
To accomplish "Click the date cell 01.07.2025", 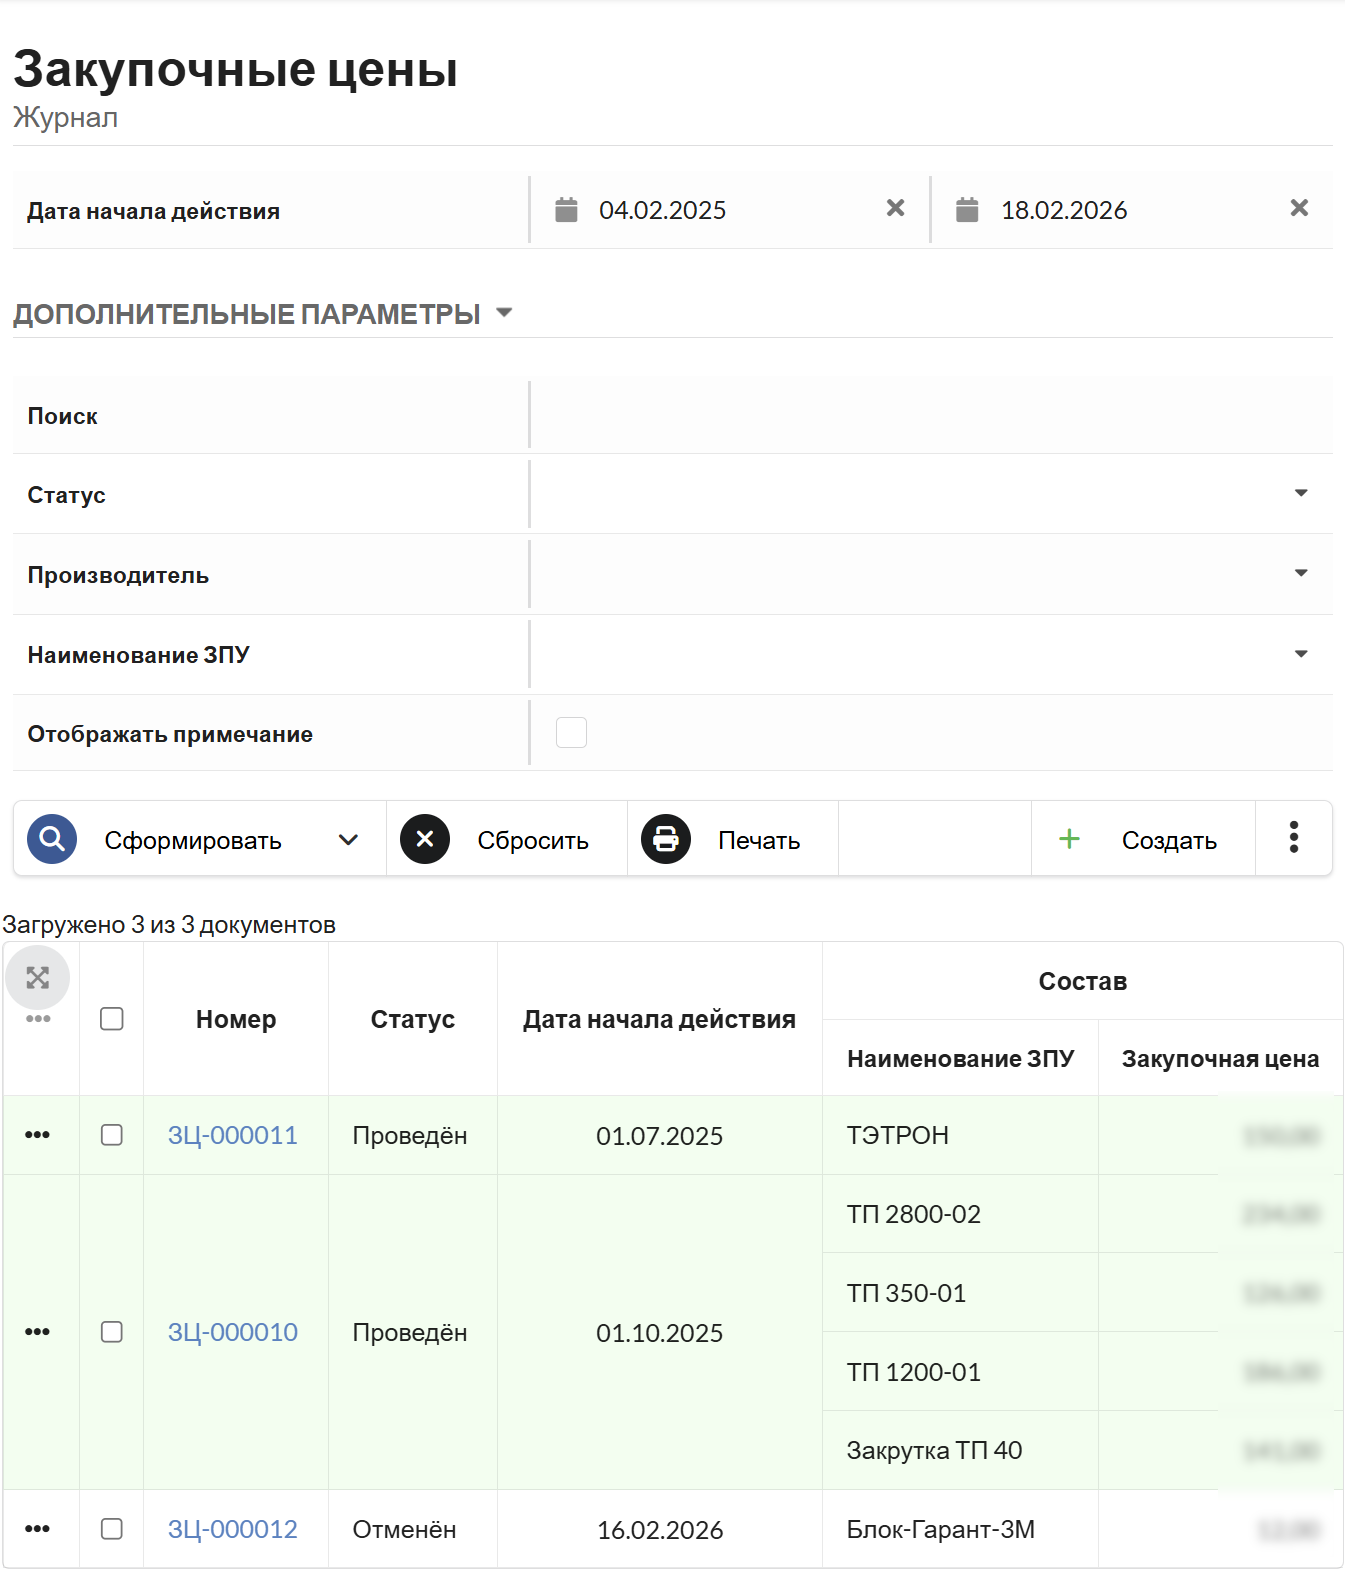I will [660, 1136].
